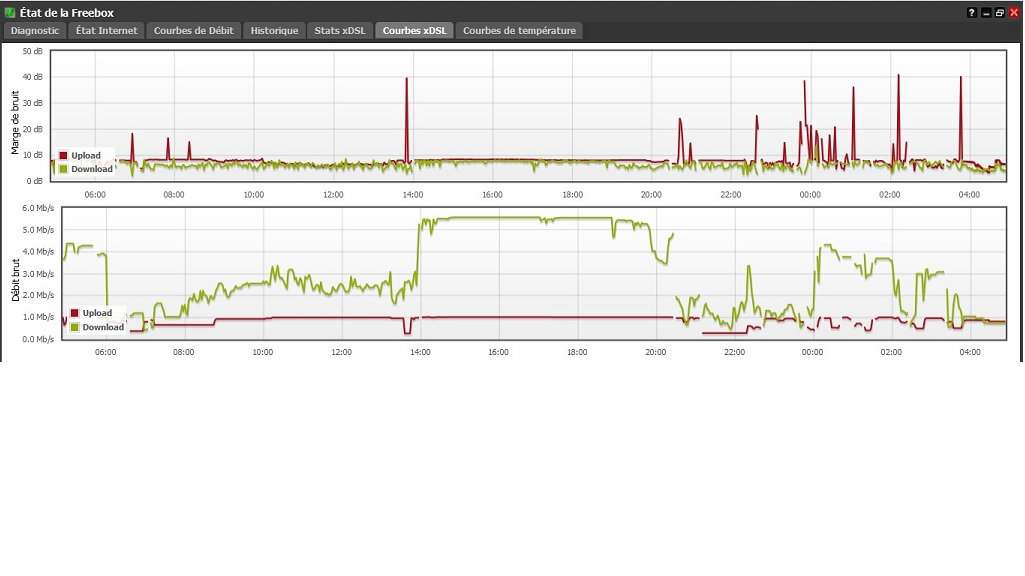Click Upload label in Débit brut legend
This screenshot has width=1025, height=576.
coord(97,313)
